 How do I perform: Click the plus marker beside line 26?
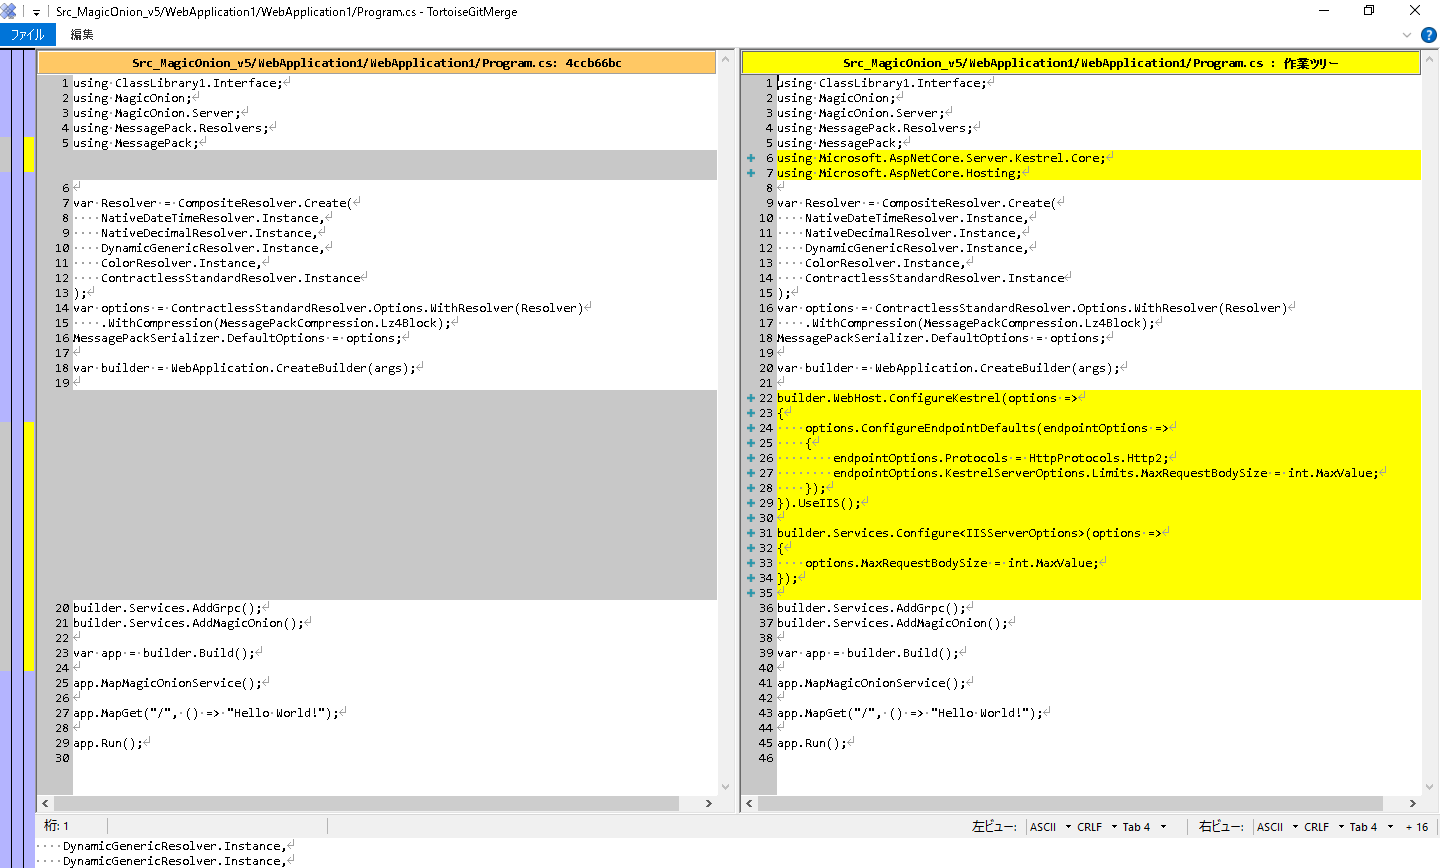click(750, 458)
